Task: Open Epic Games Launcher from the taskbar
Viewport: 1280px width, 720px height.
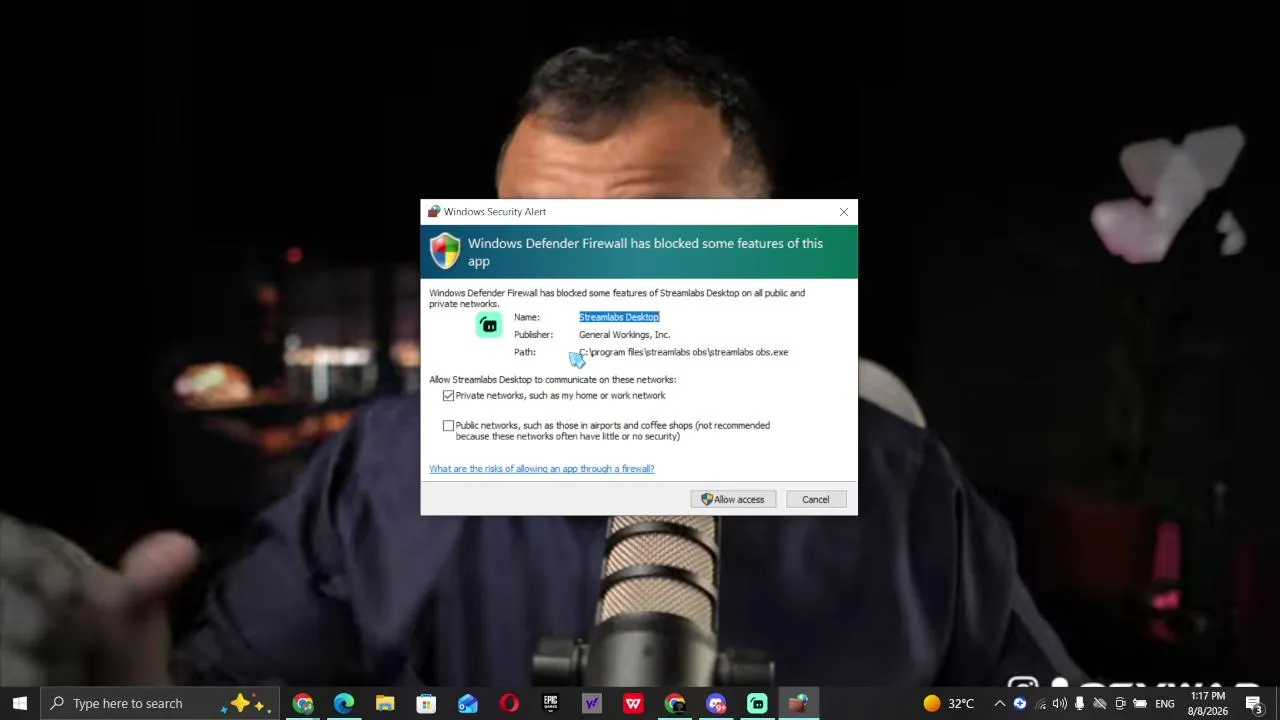Action: coord(550,703)
